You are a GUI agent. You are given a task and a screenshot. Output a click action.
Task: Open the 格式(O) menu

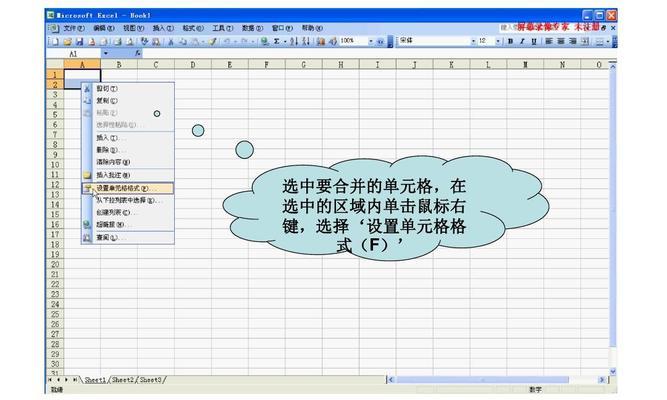(x=193, y=28)
